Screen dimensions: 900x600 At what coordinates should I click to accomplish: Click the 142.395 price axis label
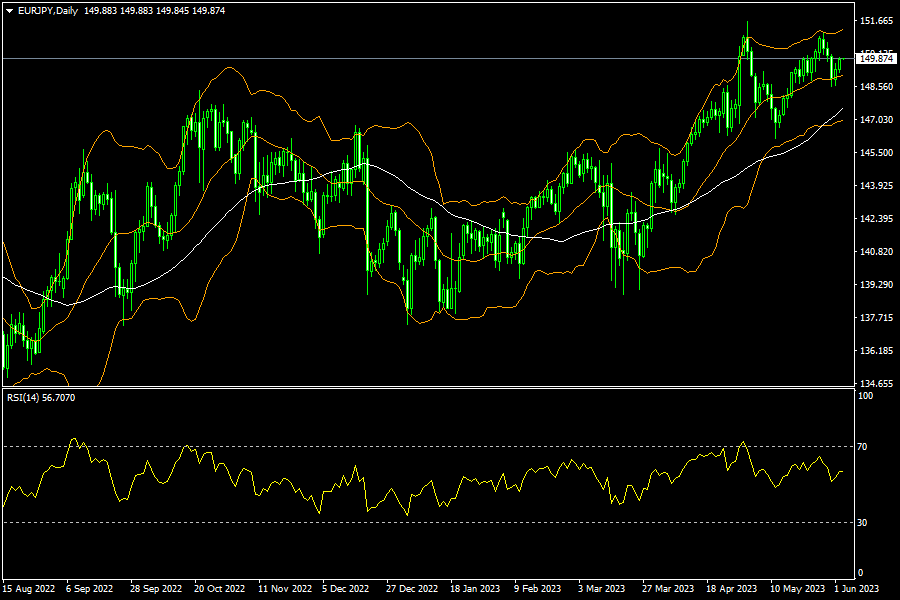pos(876,219)
